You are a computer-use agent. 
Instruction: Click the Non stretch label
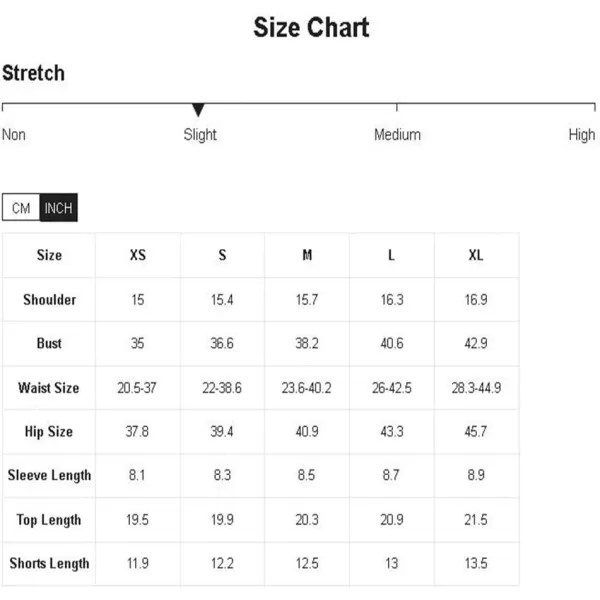click(14, 135)
